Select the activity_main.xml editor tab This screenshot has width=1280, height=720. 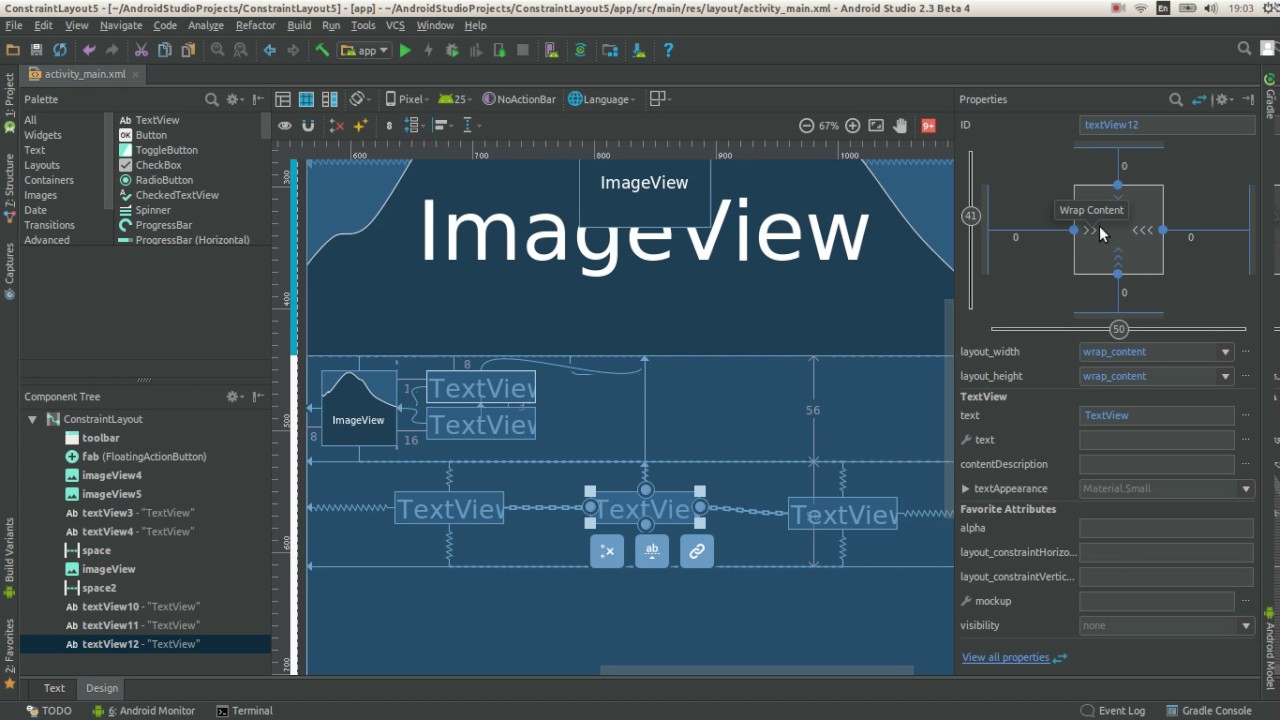(84, 74)
